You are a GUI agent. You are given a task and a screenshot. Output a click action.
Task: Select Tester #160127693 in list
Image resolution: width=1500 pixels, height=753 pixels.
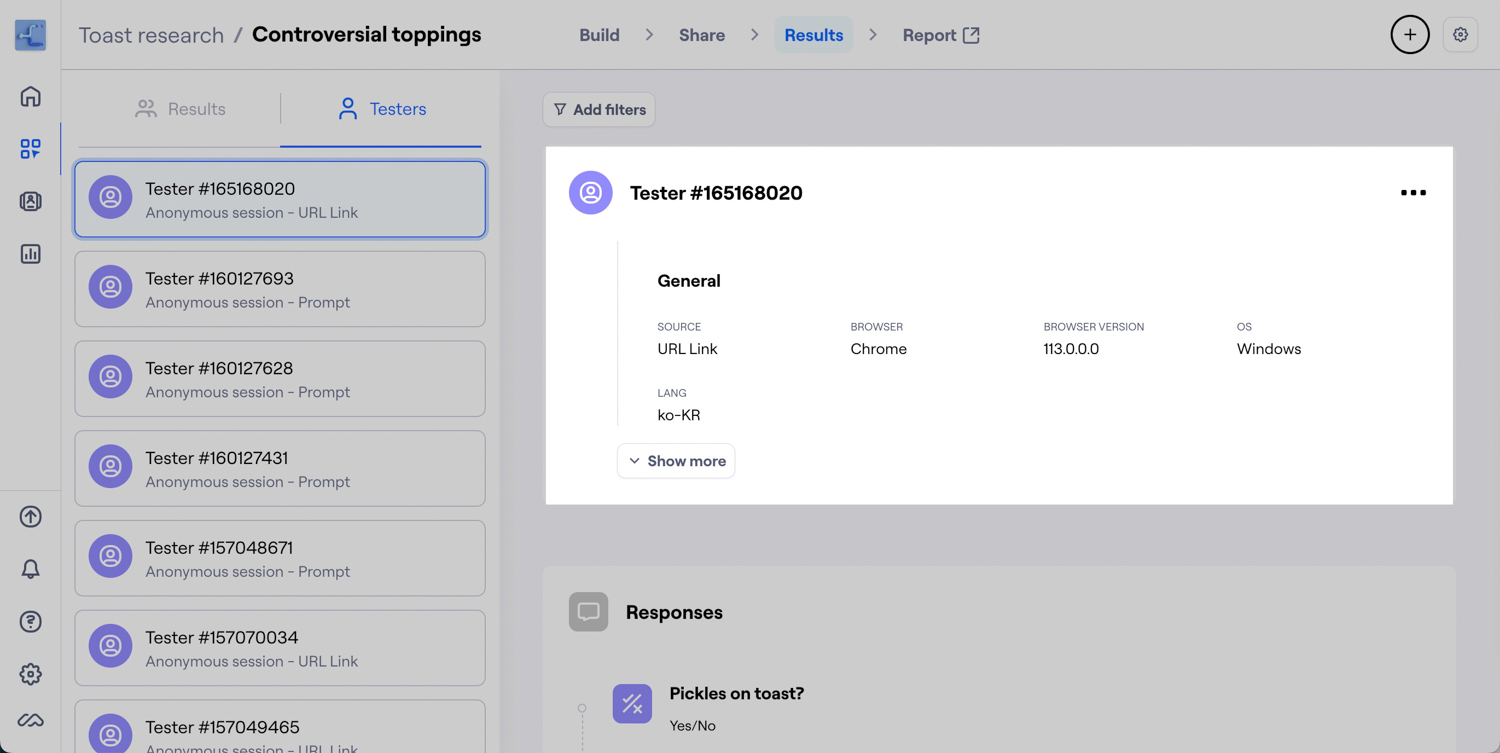tap(280, 289)
